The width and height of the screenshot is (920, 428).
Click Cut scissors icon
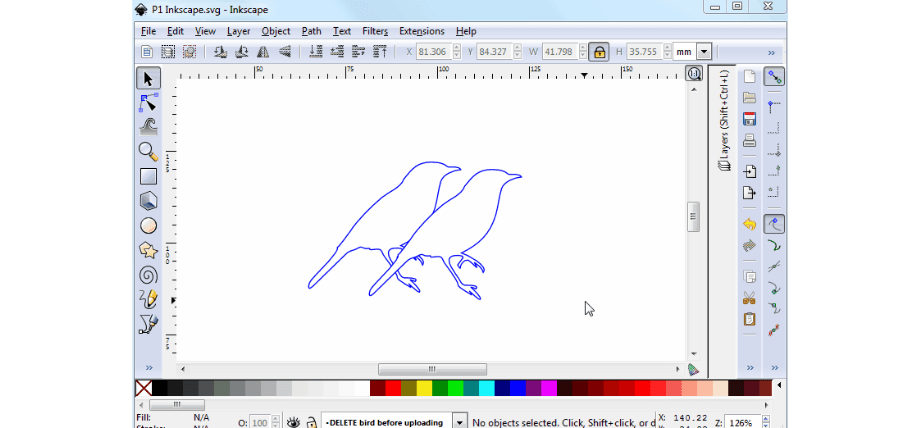749,298
